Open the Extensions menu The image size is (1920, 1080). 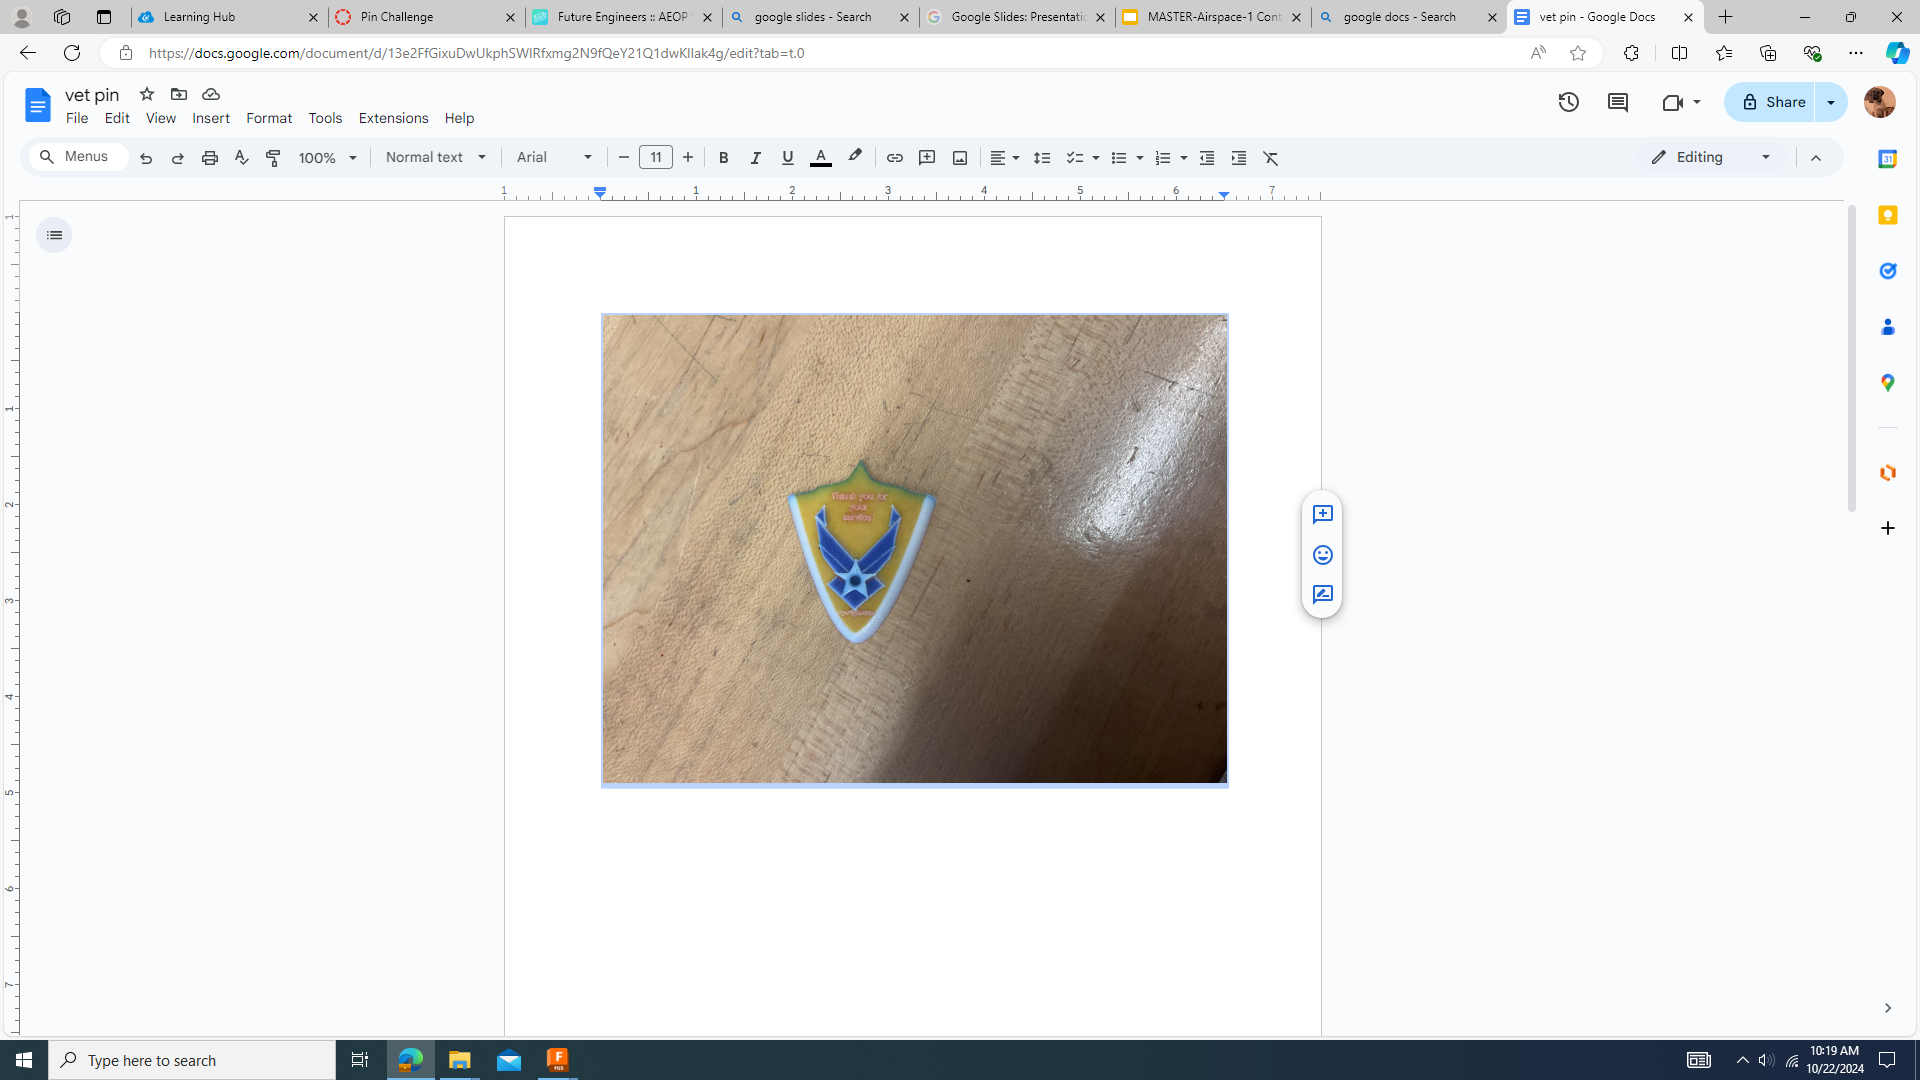(393, 118)
